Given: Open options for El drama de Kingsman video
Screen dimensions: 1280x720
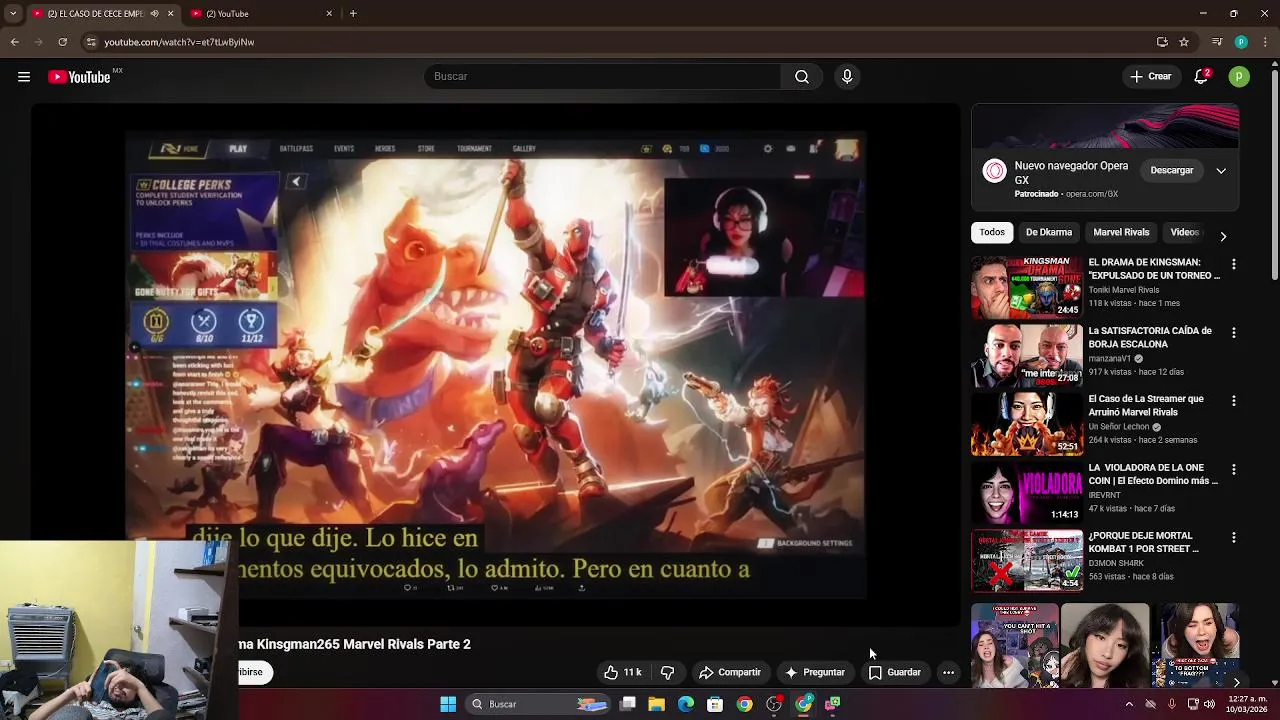Looking at the screenshot, I should (x=1233, y=264).
